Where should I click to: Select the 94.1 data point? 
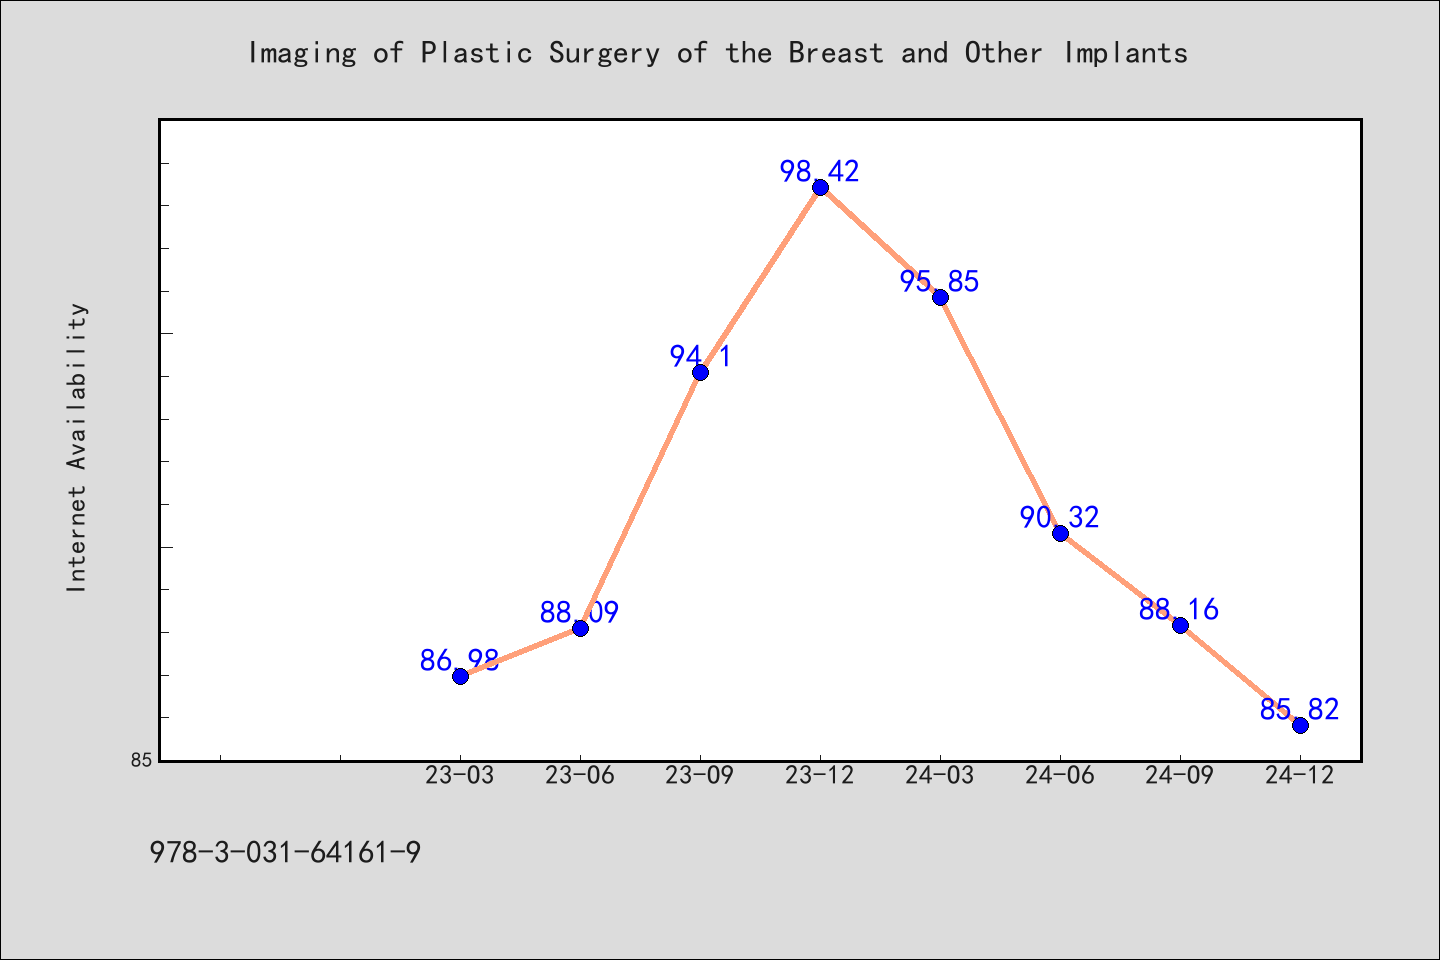coord(700,372)
